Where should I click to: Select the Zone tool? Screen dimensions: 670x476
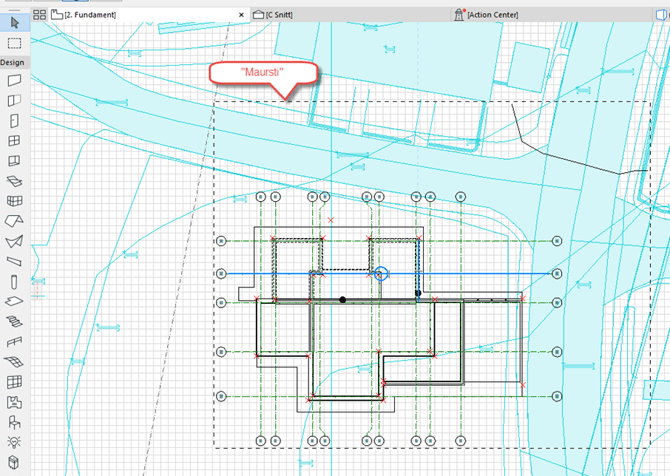(x=14, y=402)
